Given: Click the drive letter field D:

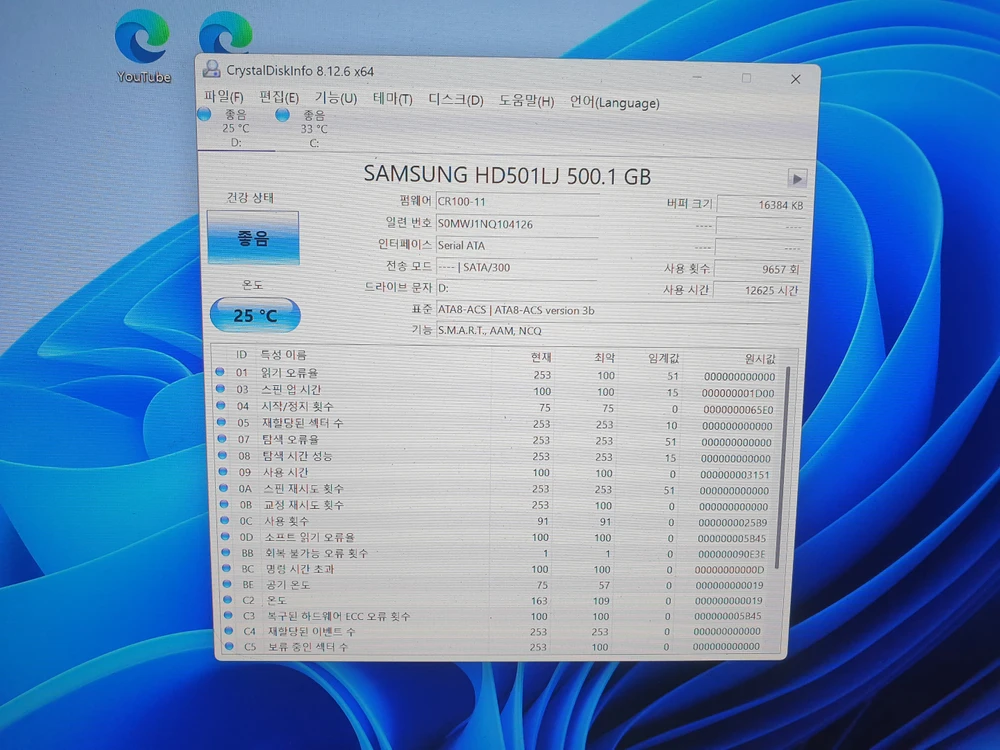Looking at the screenshot, I should point(516,288).
